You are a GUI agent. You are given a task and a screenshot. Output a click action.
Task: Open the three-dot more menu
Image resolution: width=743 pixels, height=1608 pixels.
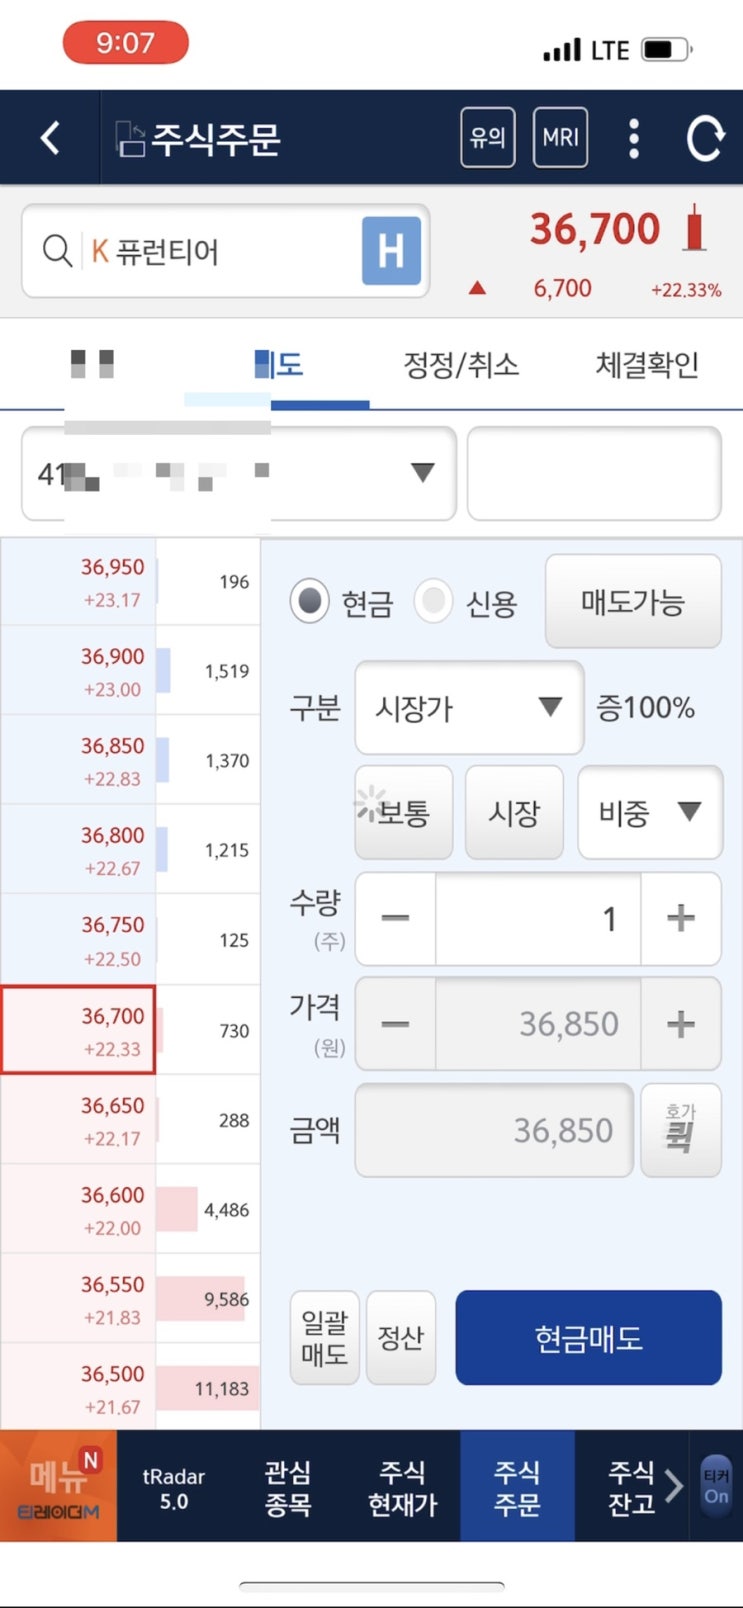pos(634,138)
